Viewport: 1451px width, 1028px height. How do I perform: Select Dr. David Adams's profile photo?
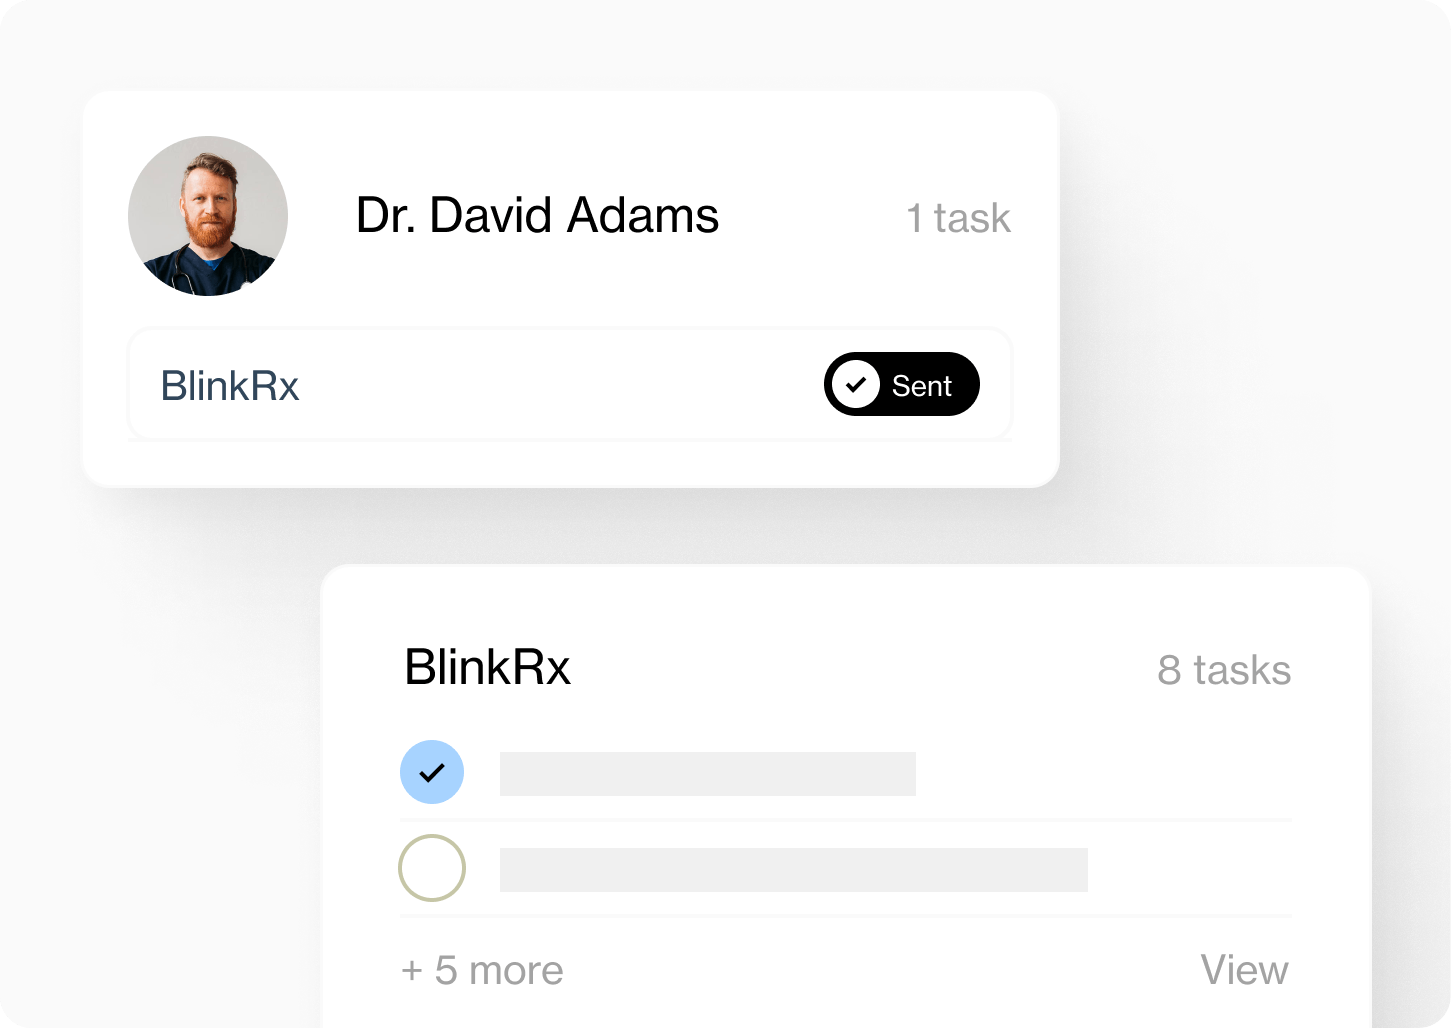coord(207,216)
